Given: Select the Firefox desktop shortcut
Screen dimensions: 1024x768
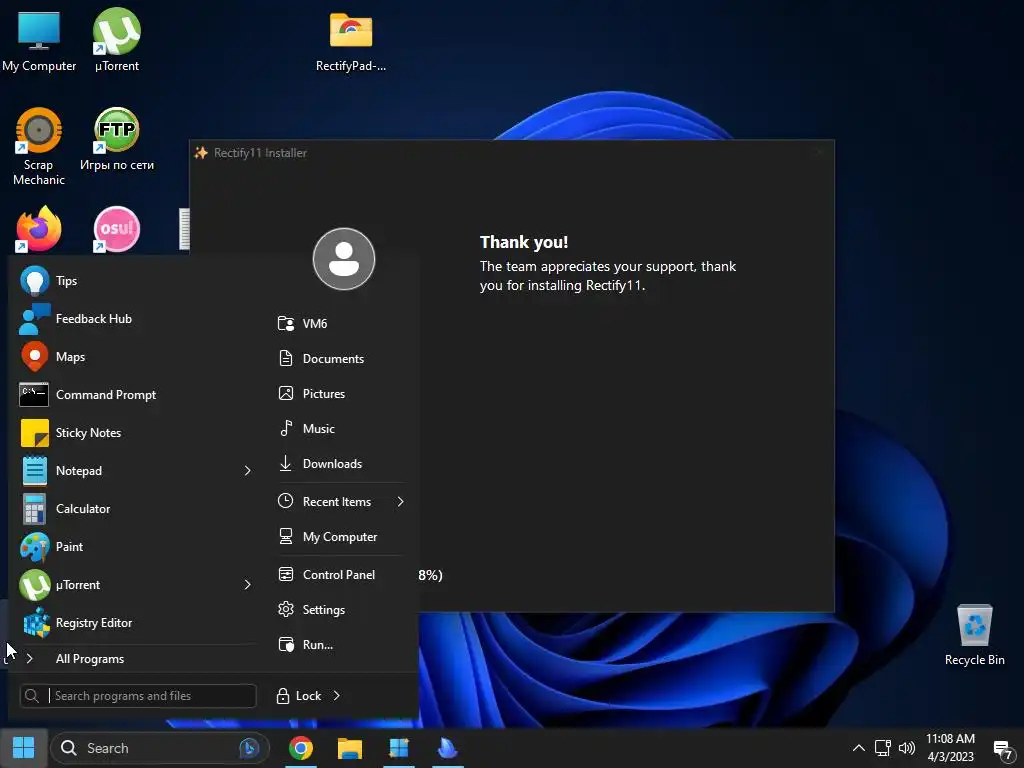Looking at the screenshot, I should click(x=39, y=229).
